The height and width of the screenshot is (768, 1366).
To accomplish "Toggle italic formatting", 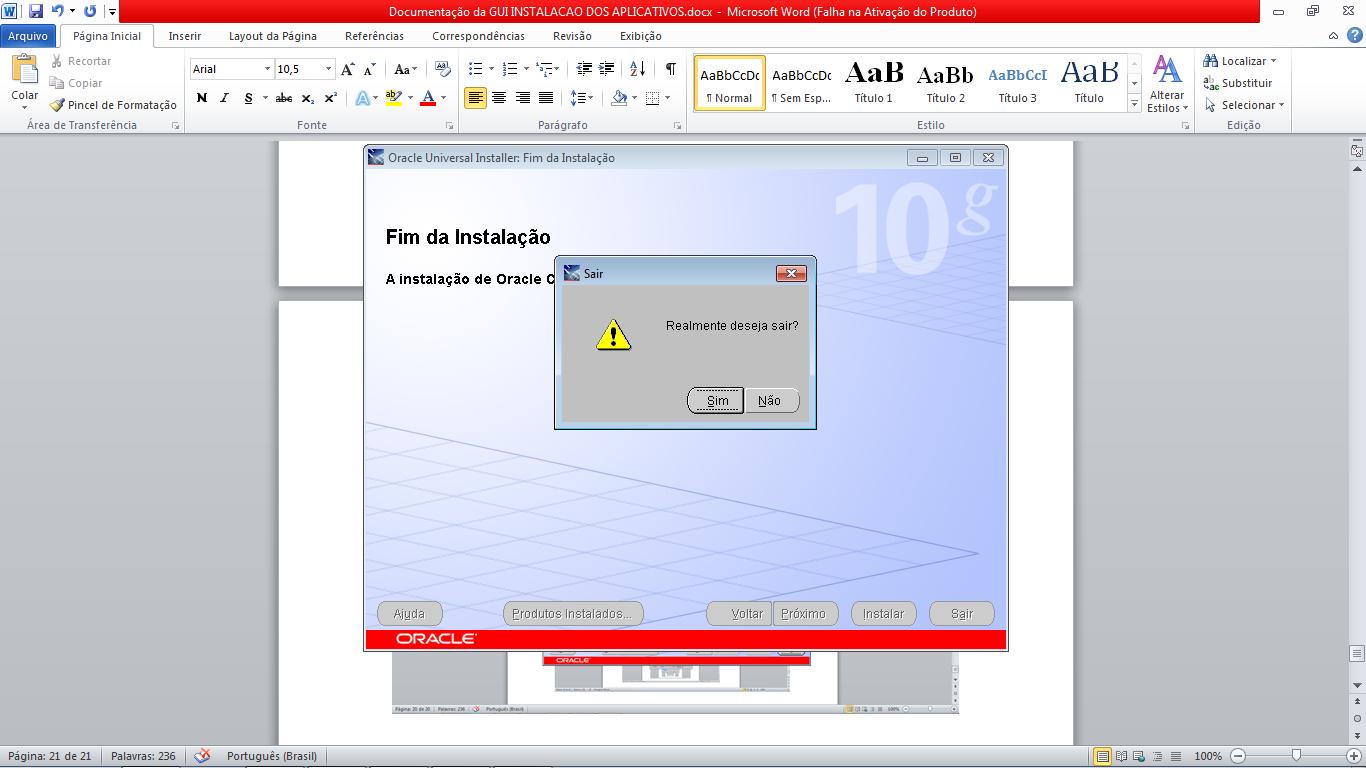I will pyautogui.click(x=223, y=99).
